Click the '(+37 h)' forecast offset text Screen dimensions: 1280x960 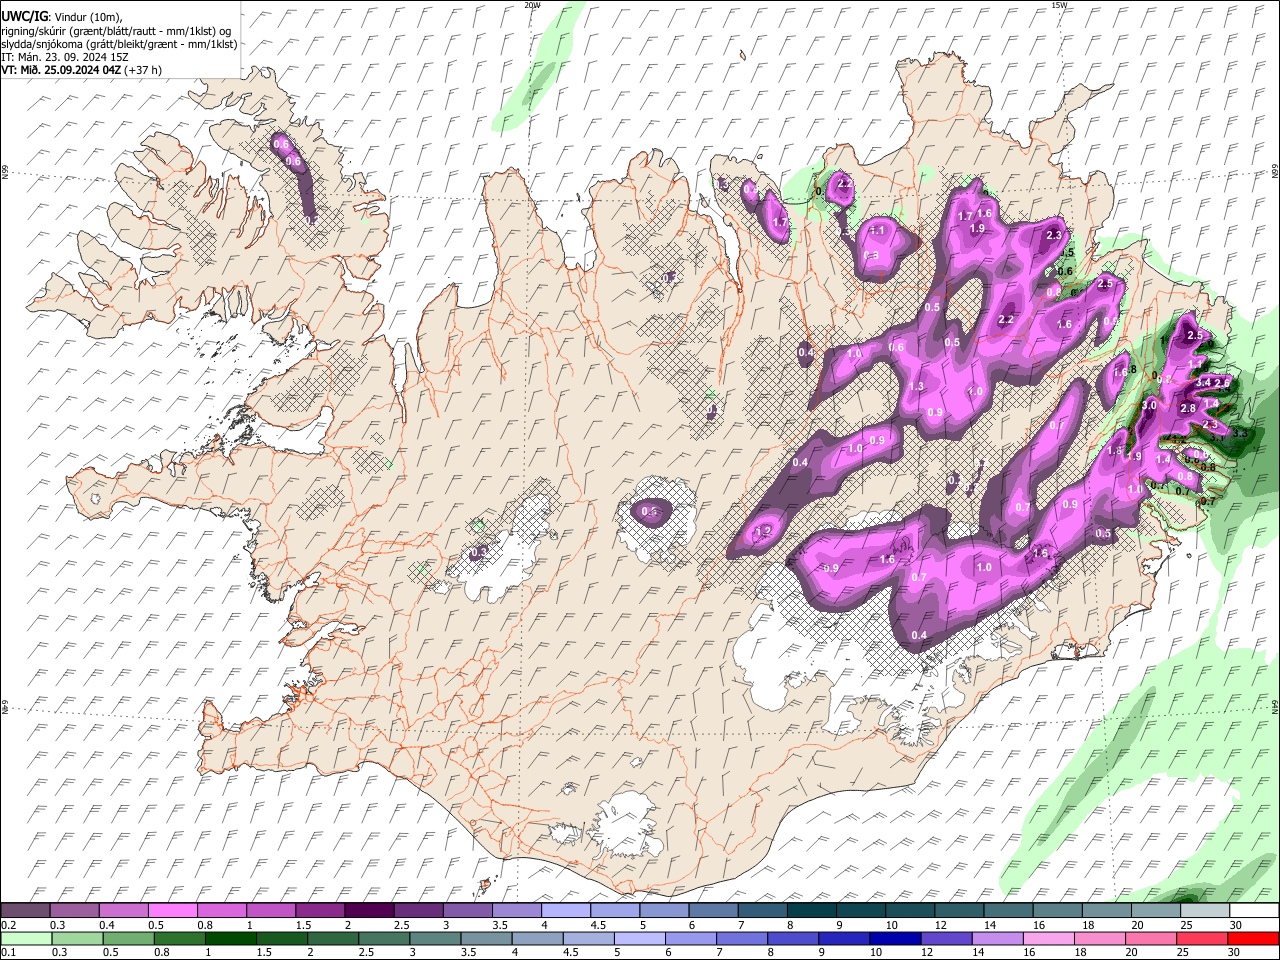pos(143,70)
